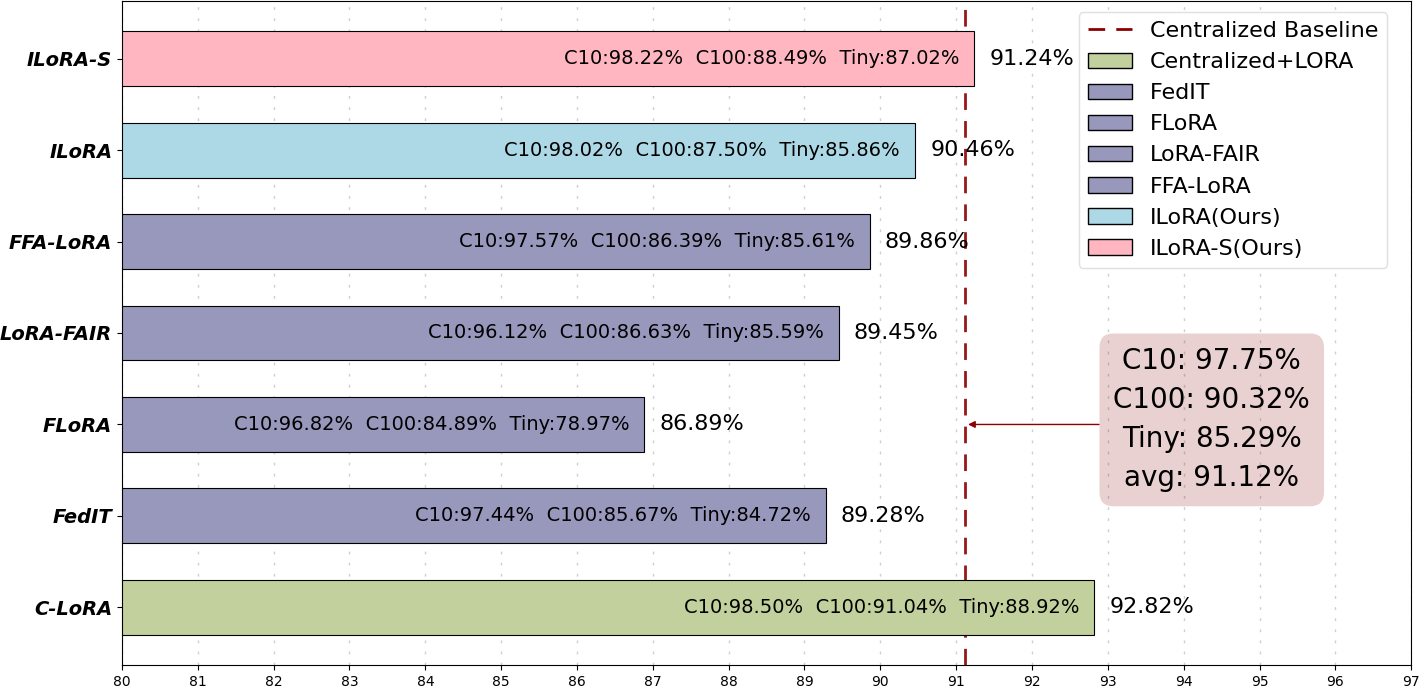
Task: Select the green C-LoRA bar
Action: [400, 607]
